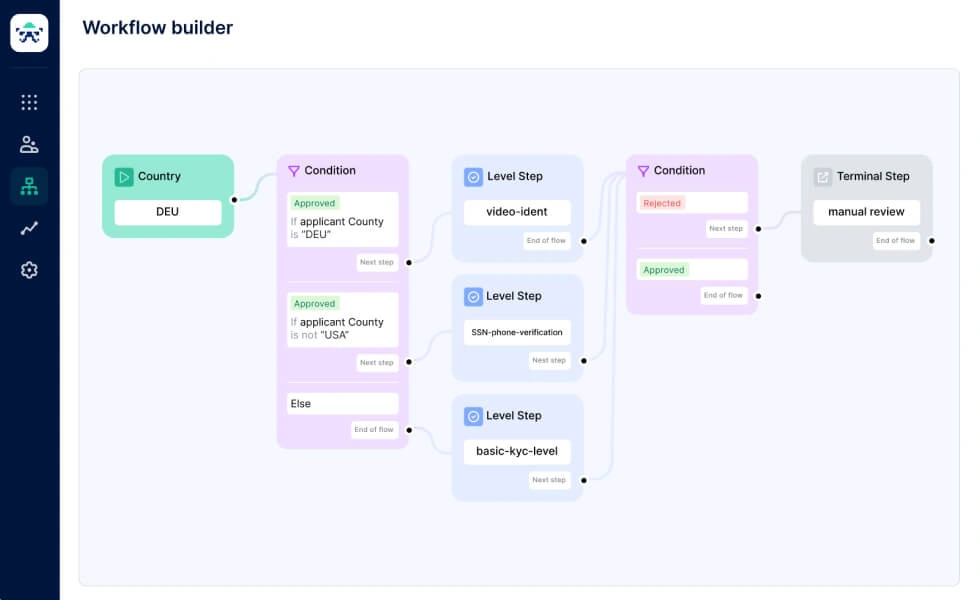The image size is (980, 600).
Task: Click the Terminal Step End of flow connector dot
Action: point(932,240)
